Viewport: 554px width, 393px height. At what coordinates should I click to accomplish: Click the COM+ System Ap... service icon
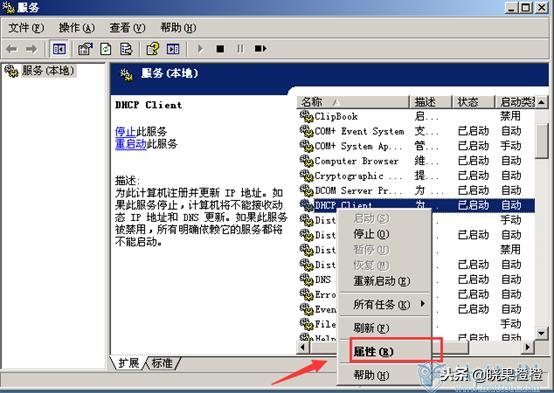(307, 146)
